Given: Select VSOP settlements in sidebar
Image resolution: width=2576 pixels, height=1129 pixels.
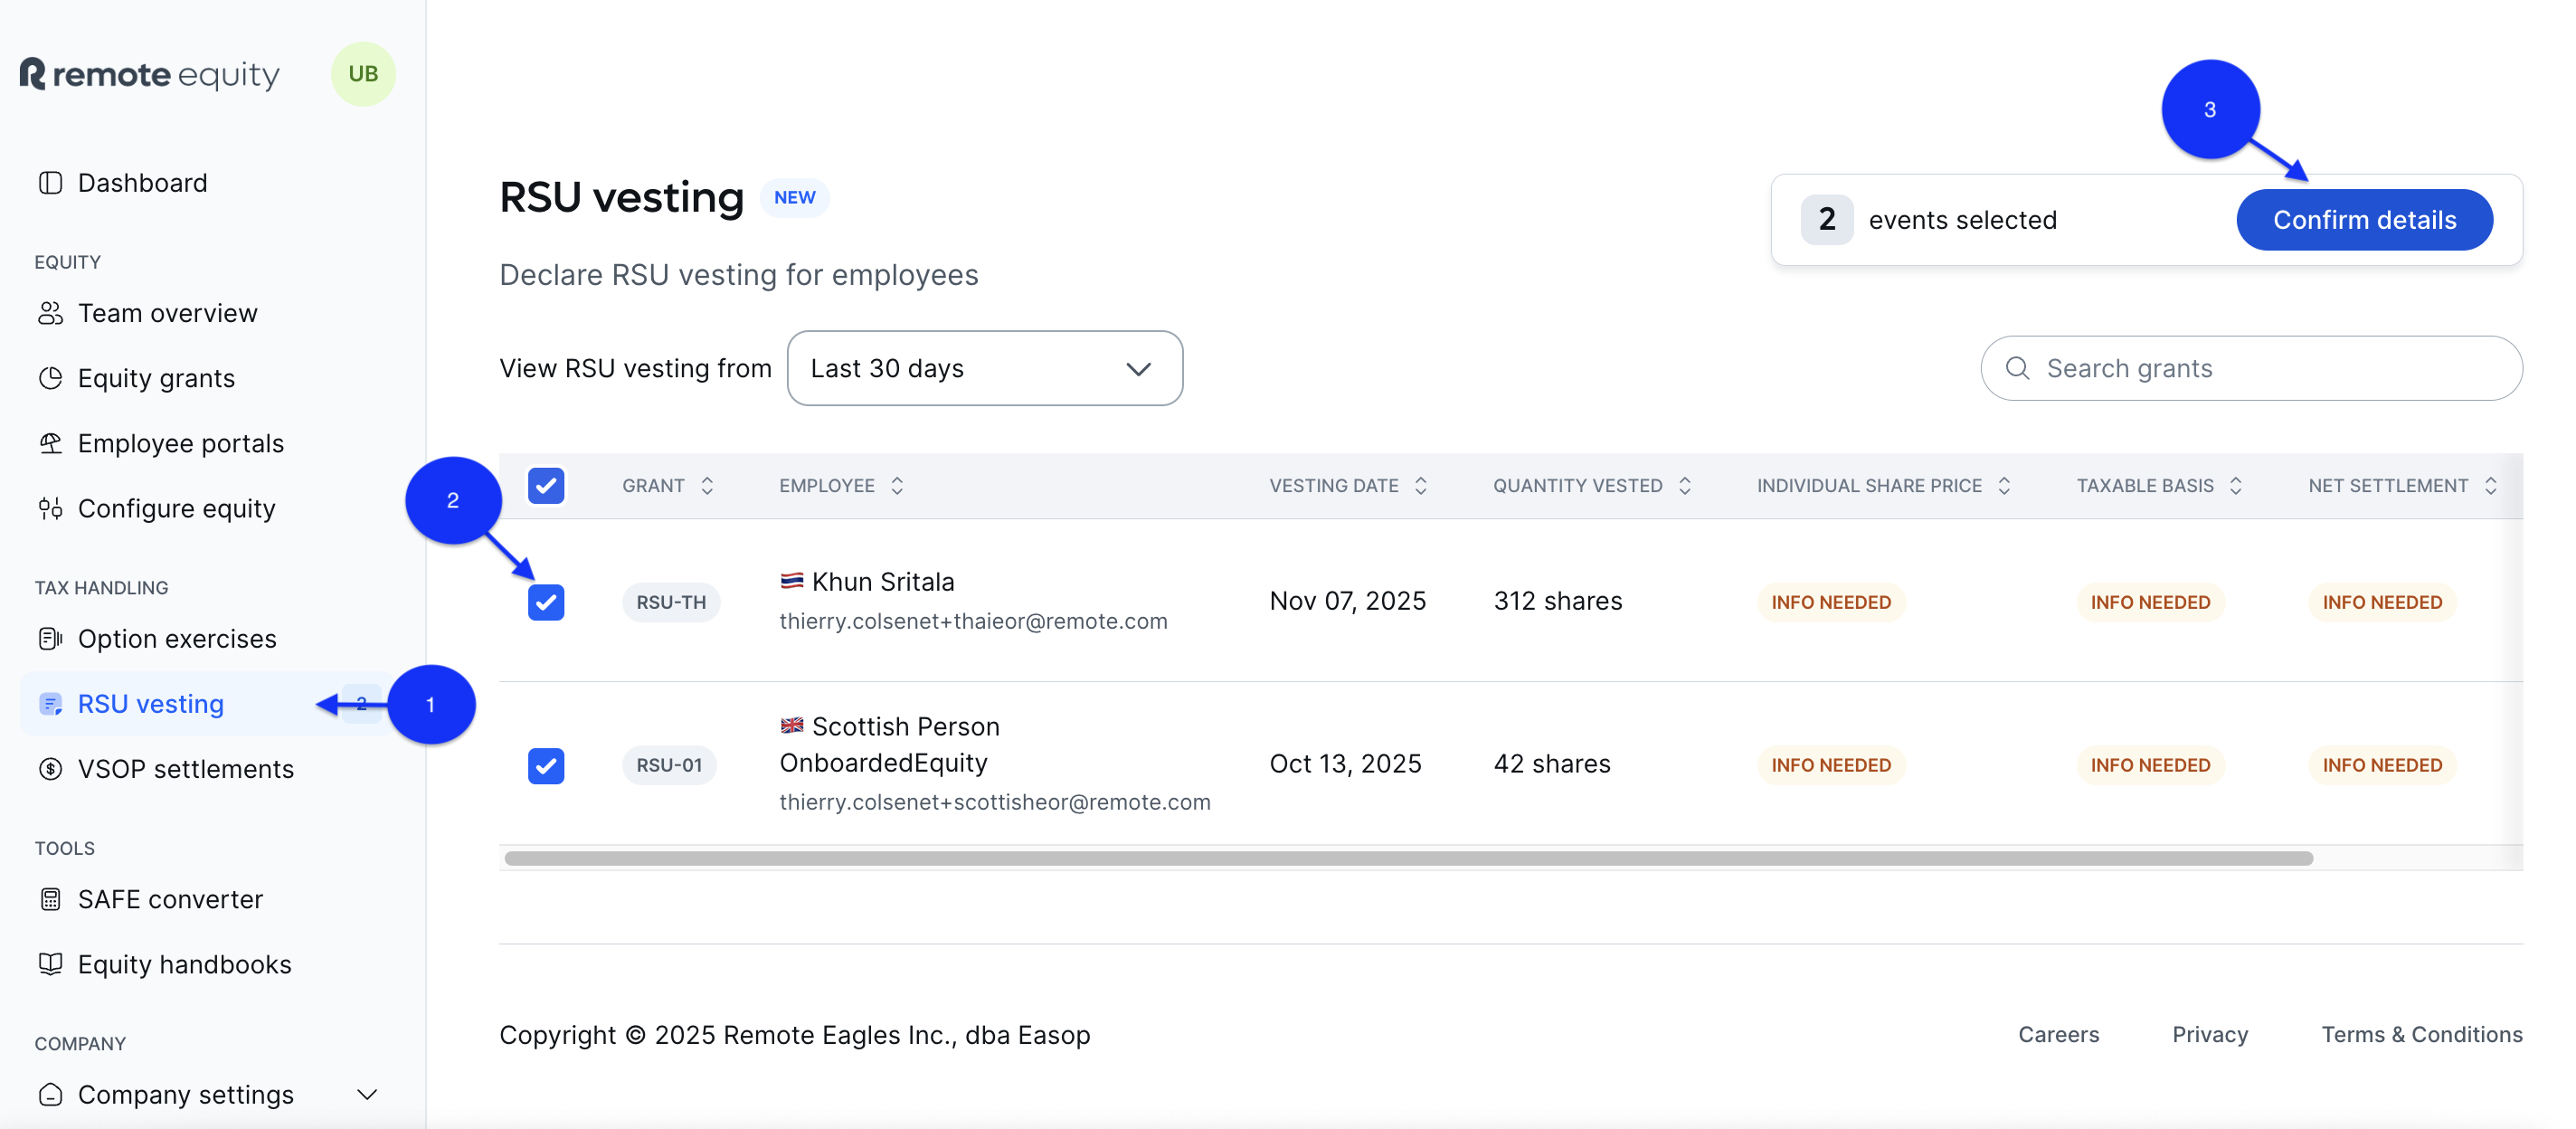Looking at the screenshot, I should coord(186,769).
